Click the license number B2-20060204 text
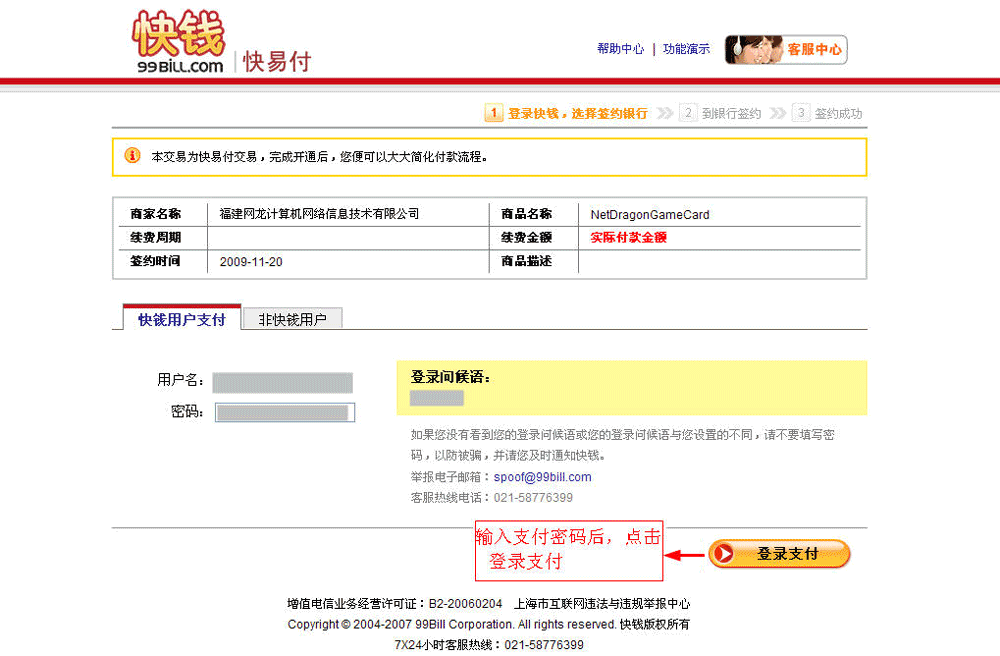This screenshot has height=656, width=1000. coord(466,604)
